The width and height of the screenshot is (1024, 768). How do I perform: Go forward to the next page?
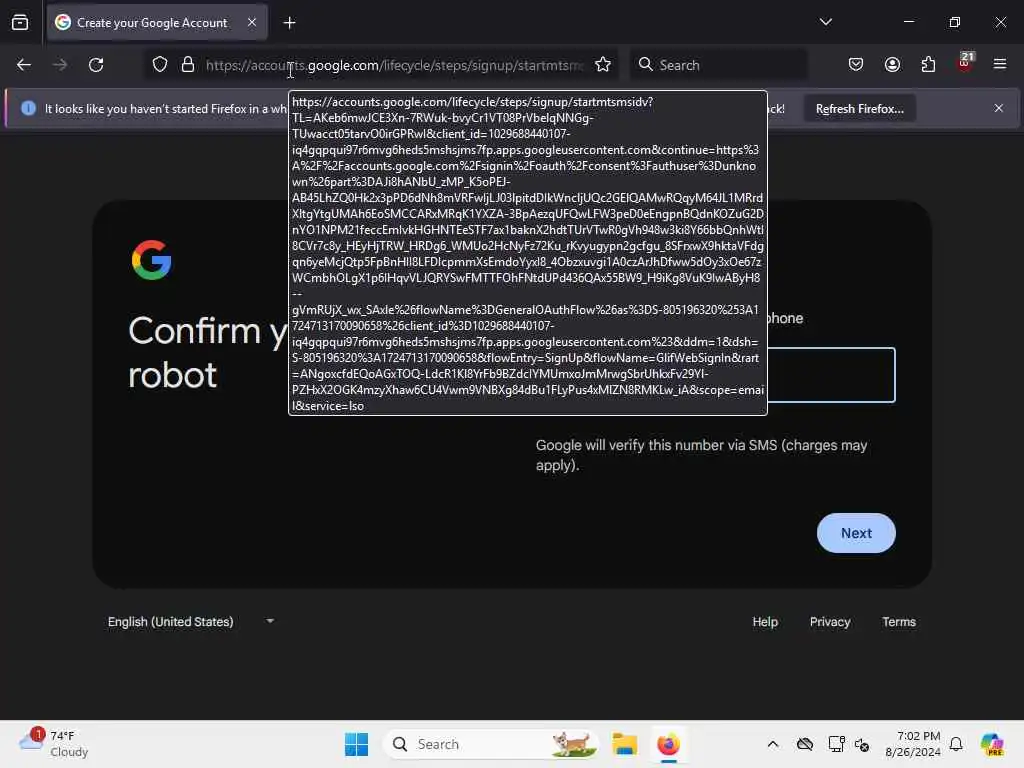(x=60, y=65)
